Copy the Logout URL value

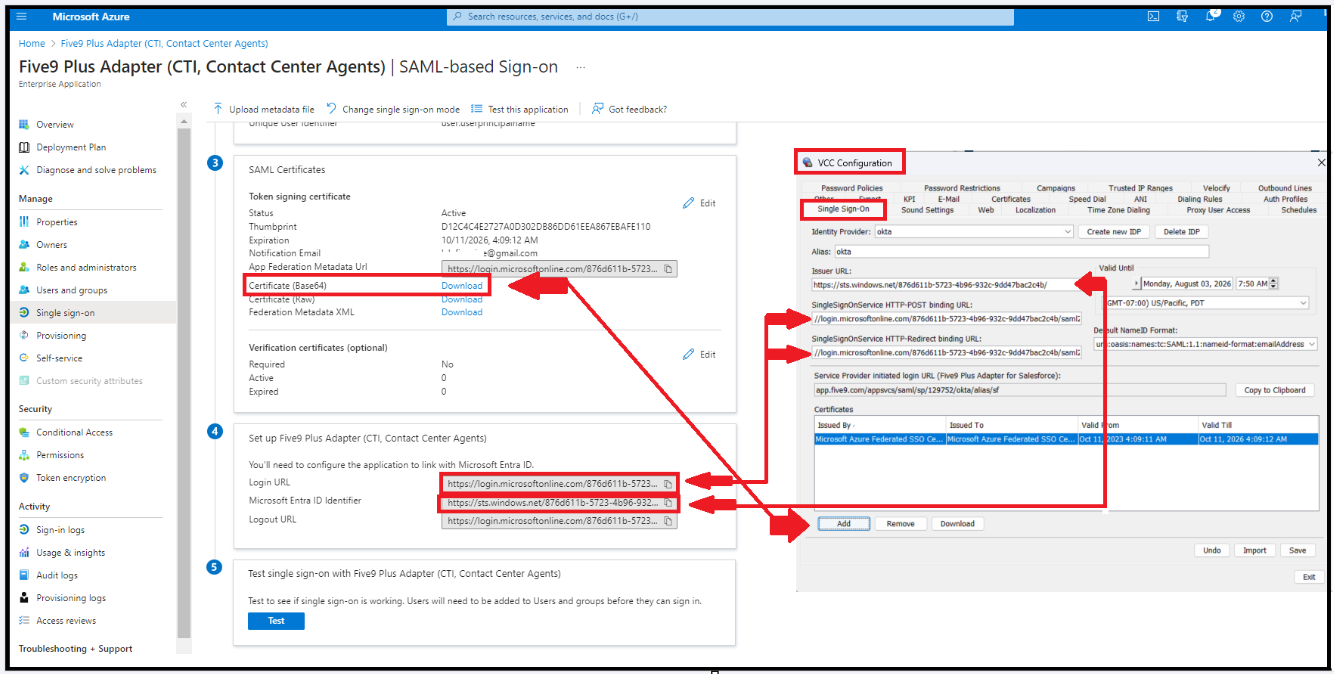tap(669, 521)
